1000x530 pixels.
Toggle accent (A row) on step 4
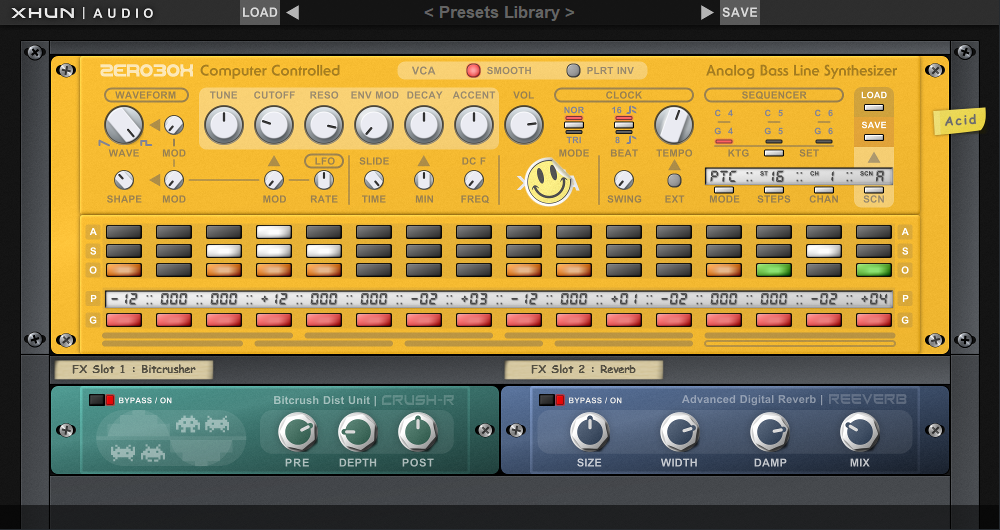[x=274, y=232]
